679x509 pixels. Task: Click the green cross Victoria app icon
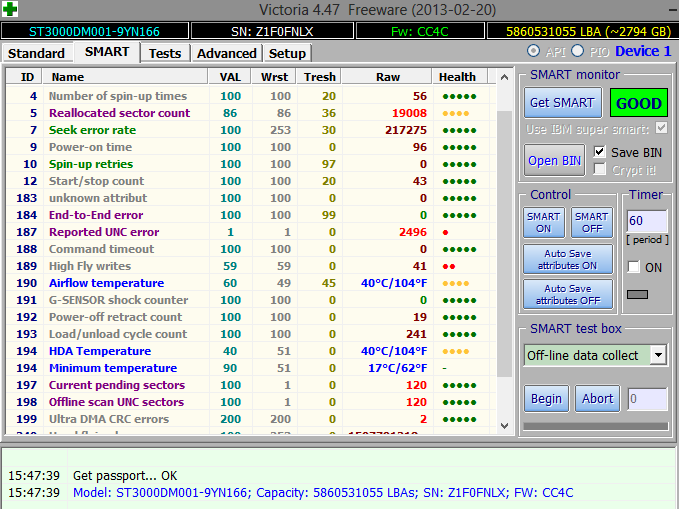[x=10, y=9]
